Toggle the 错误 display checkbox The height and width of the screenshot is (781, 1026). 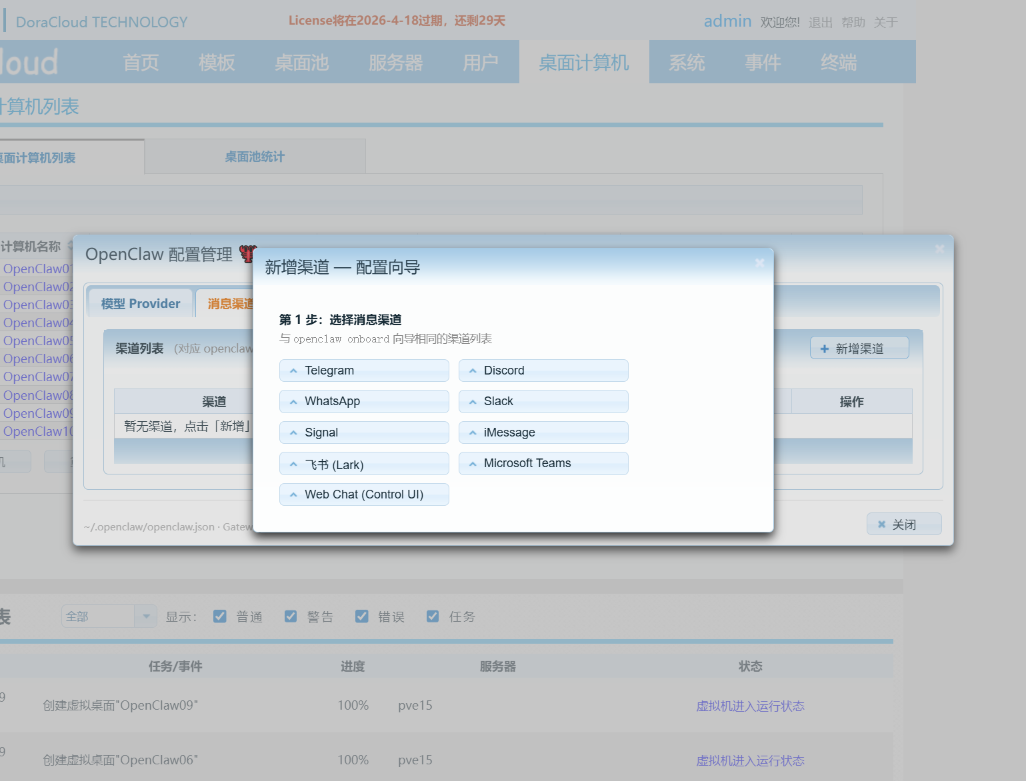click(362, 616)
